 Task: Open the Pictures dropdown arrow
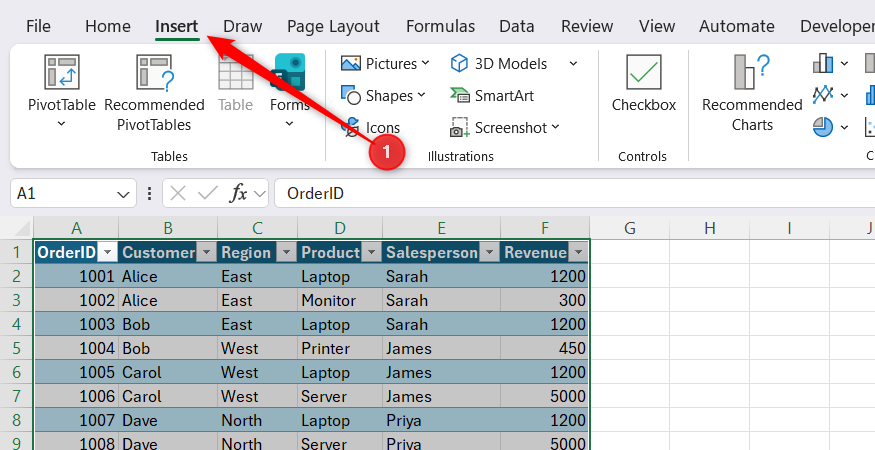[426, 63]
